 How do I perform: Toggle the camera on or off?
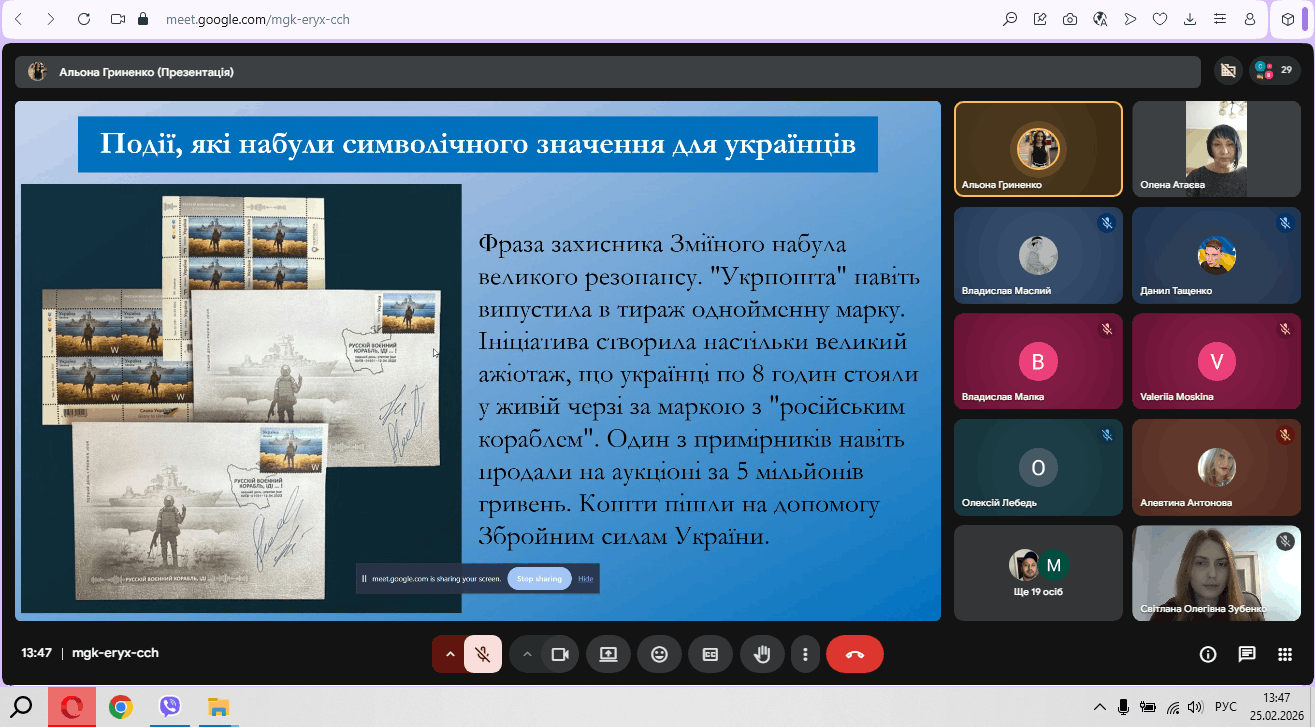pyautogui.click(x=560, y=654)
